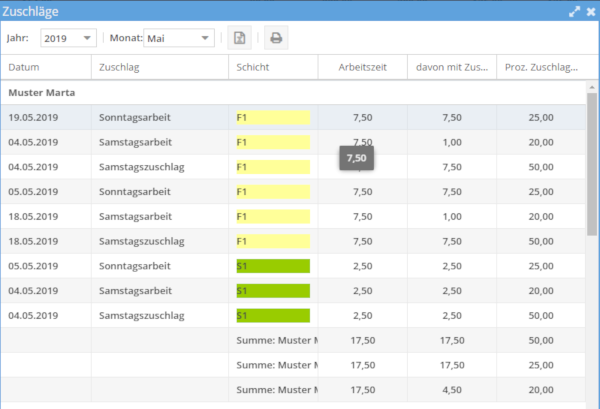
Task: Sort by the Zuschlag column header
Action: (x=159, y=67)
